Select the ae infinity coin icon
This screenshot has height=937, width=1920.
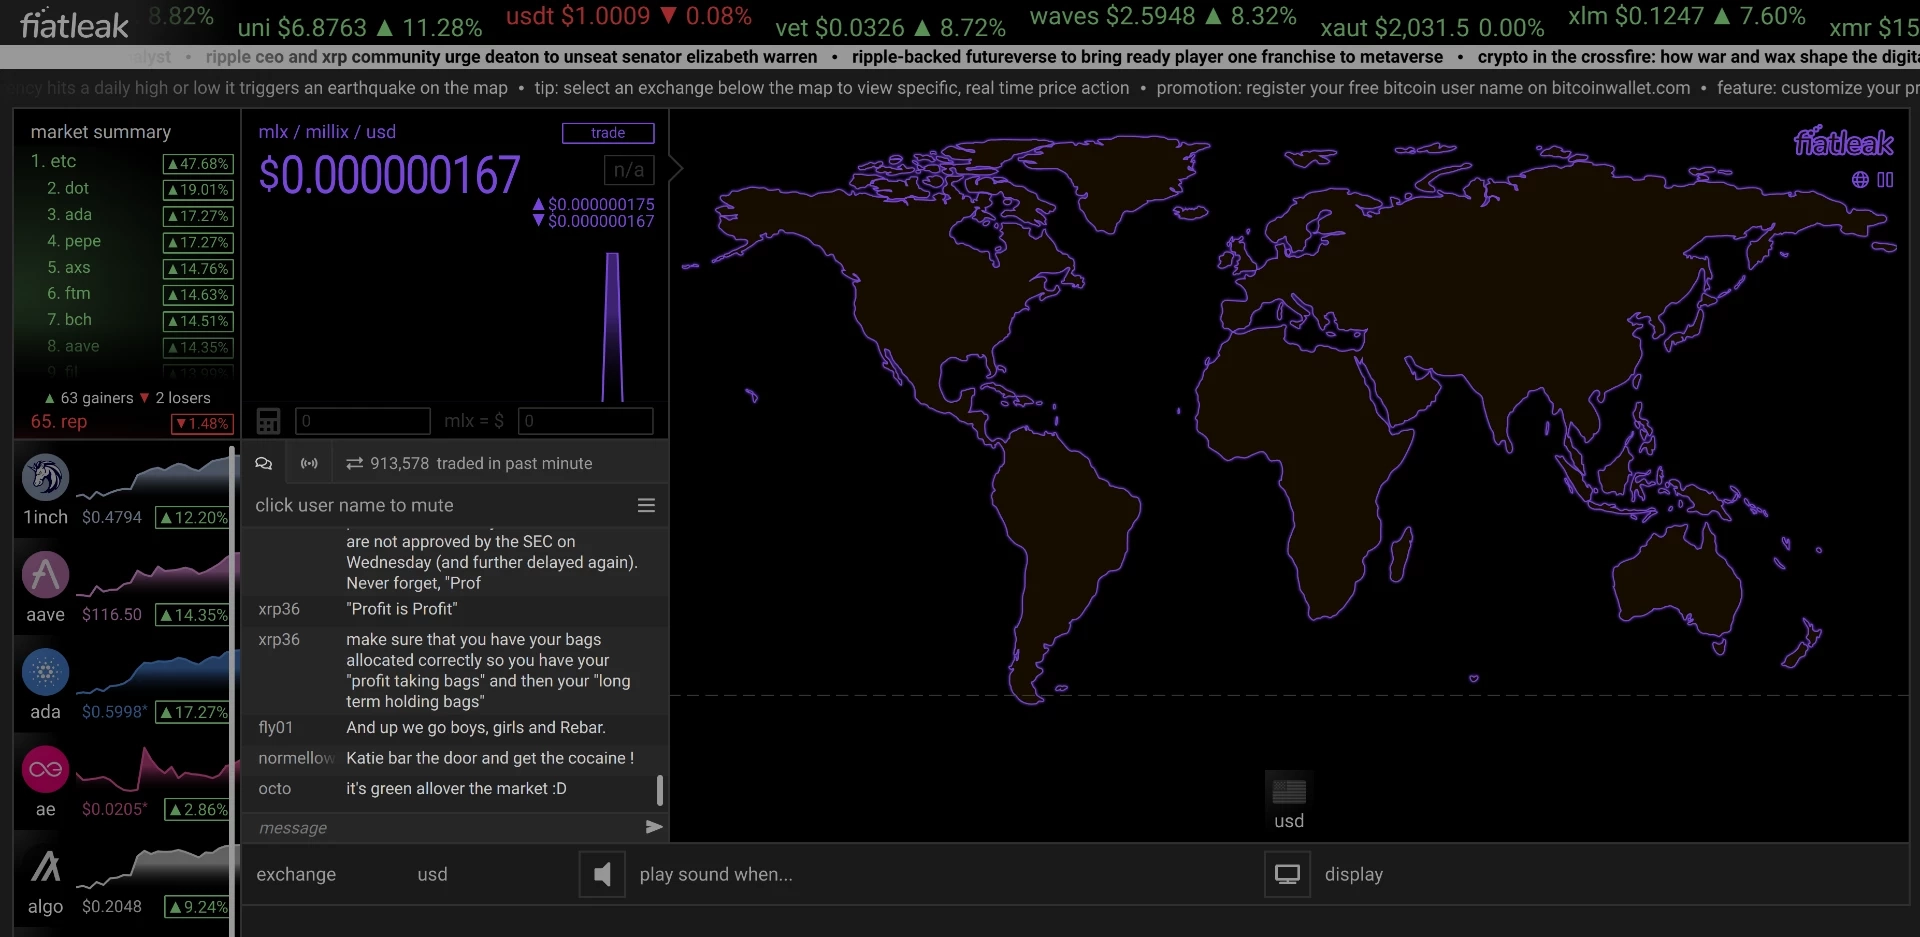click(45, 769)
